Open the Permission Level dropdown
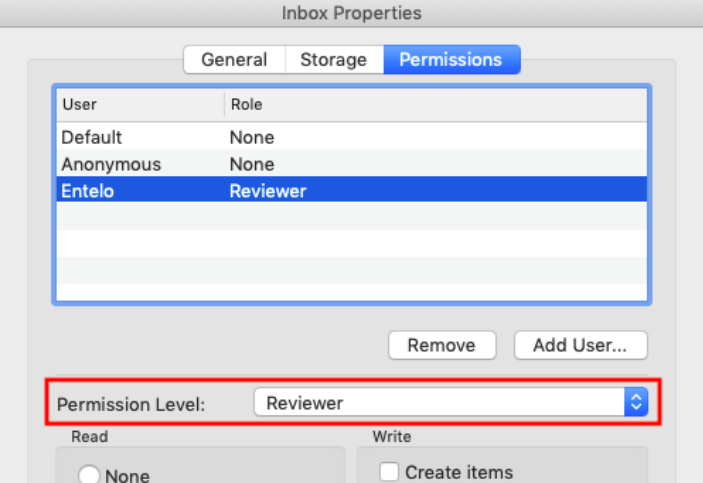703x483 pixels. click(x=451, y=402)
